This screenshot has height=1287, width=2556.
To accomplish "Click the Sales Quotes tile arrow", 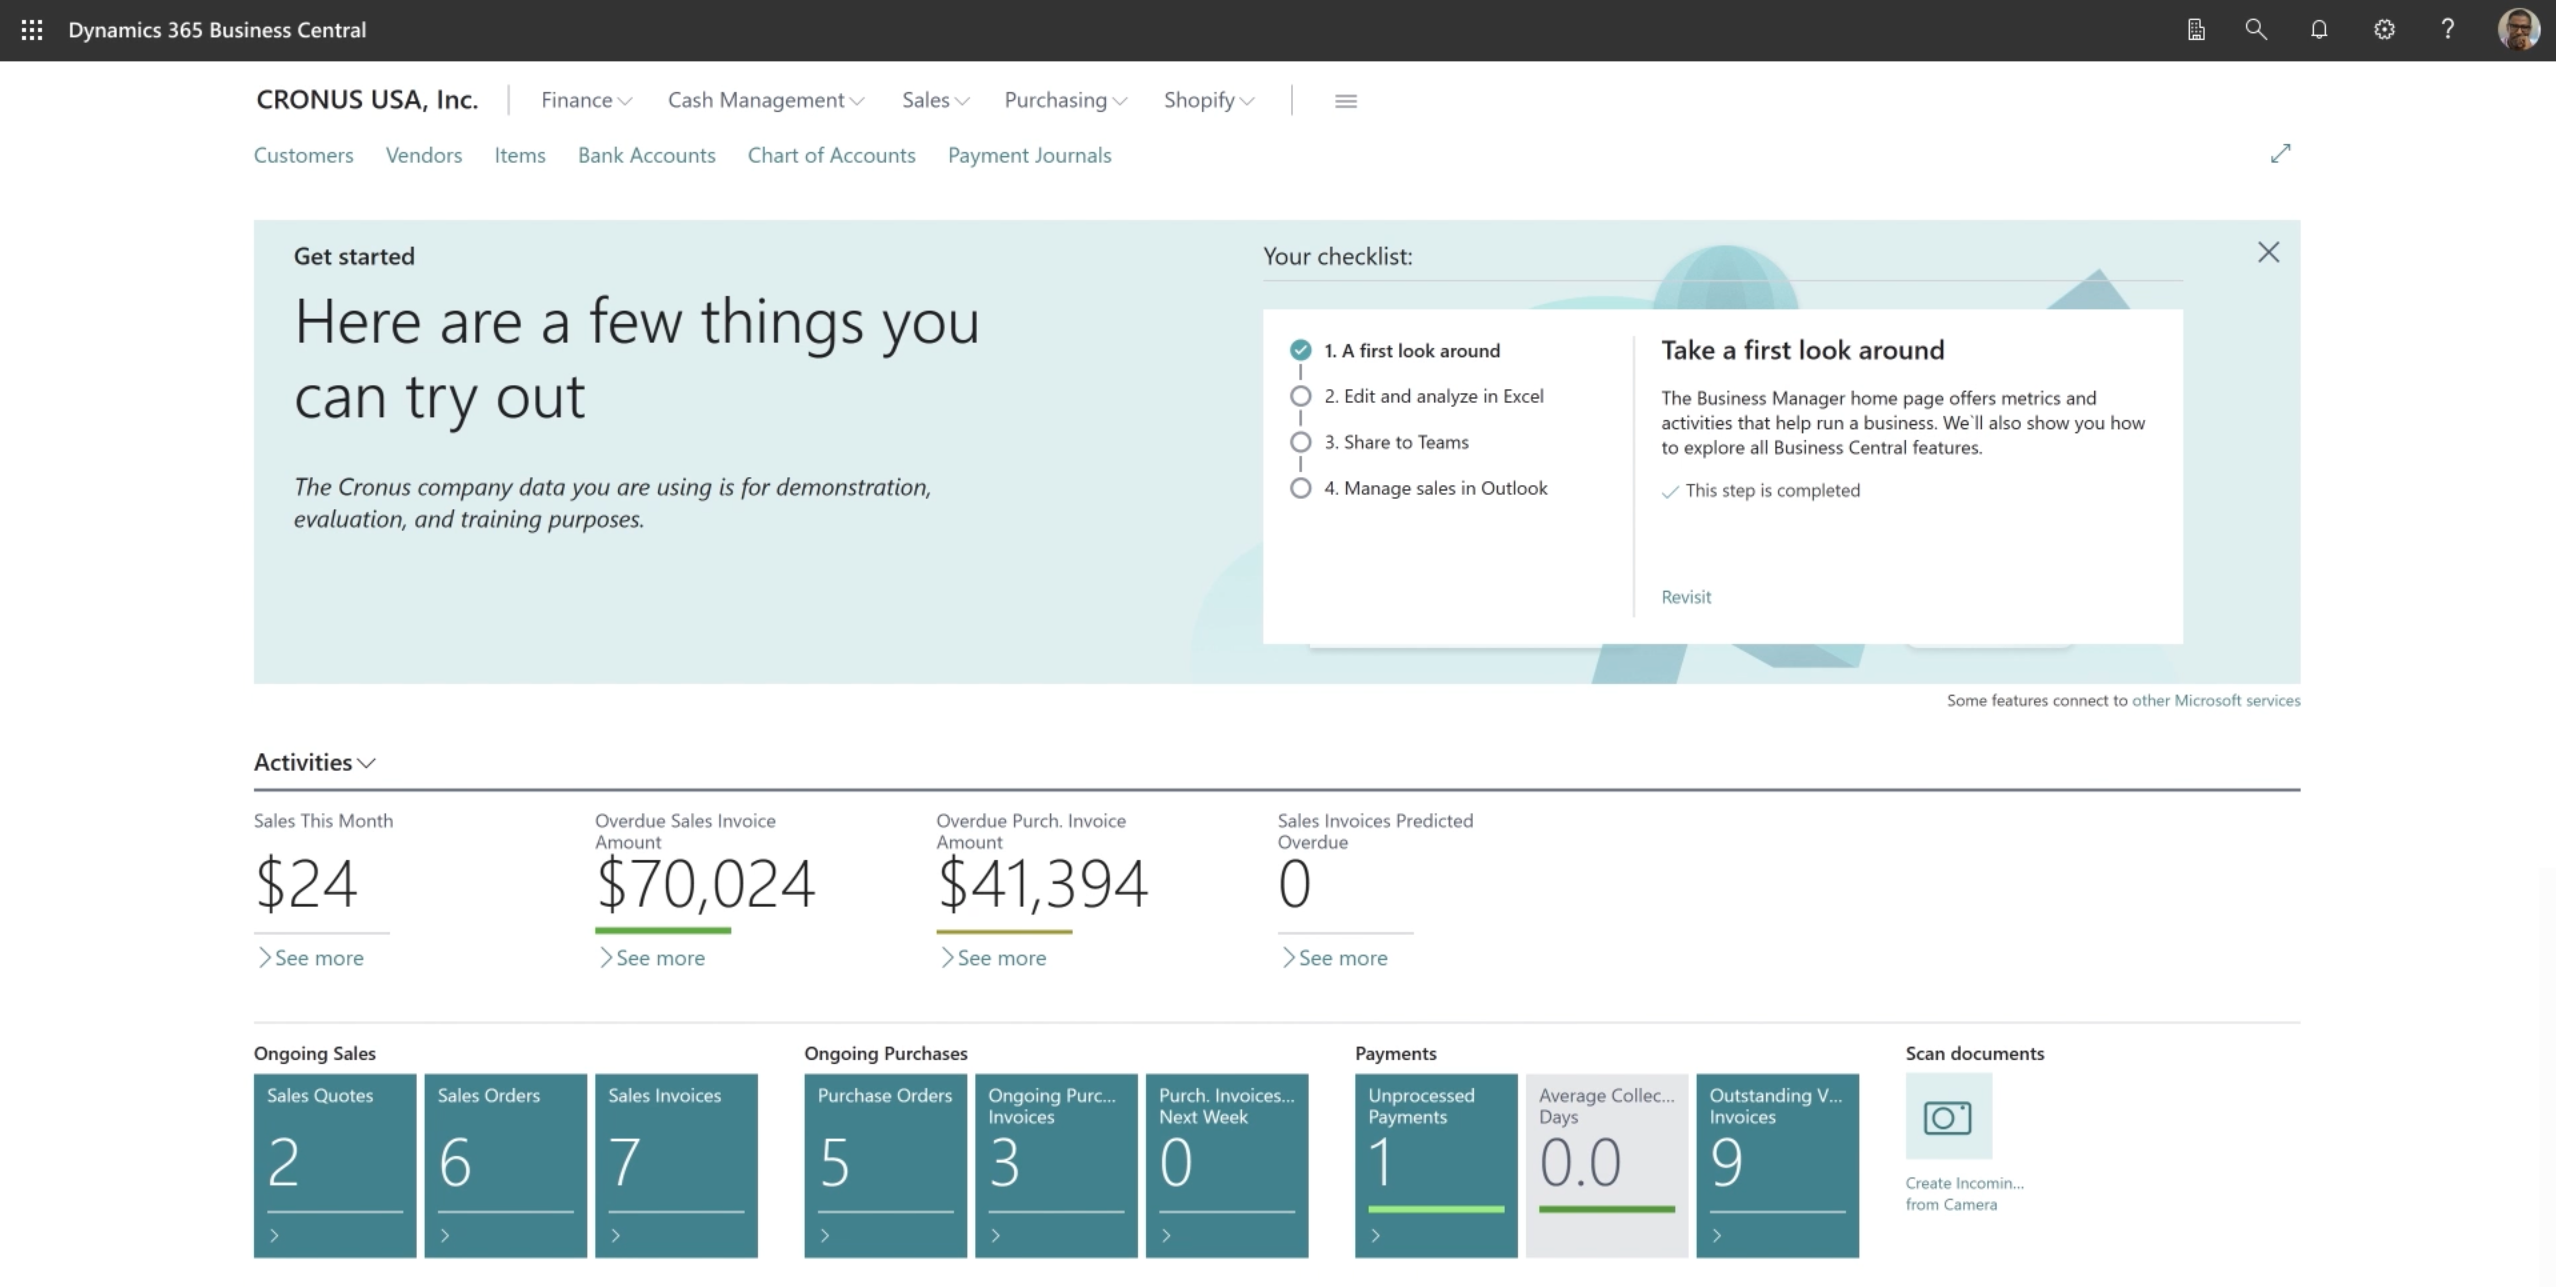I will 274,1236.
